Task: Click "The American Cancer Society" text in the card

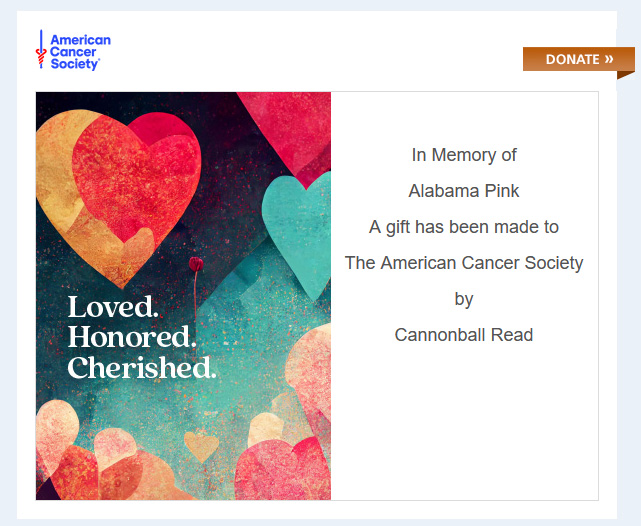Action: coord(464,263)
